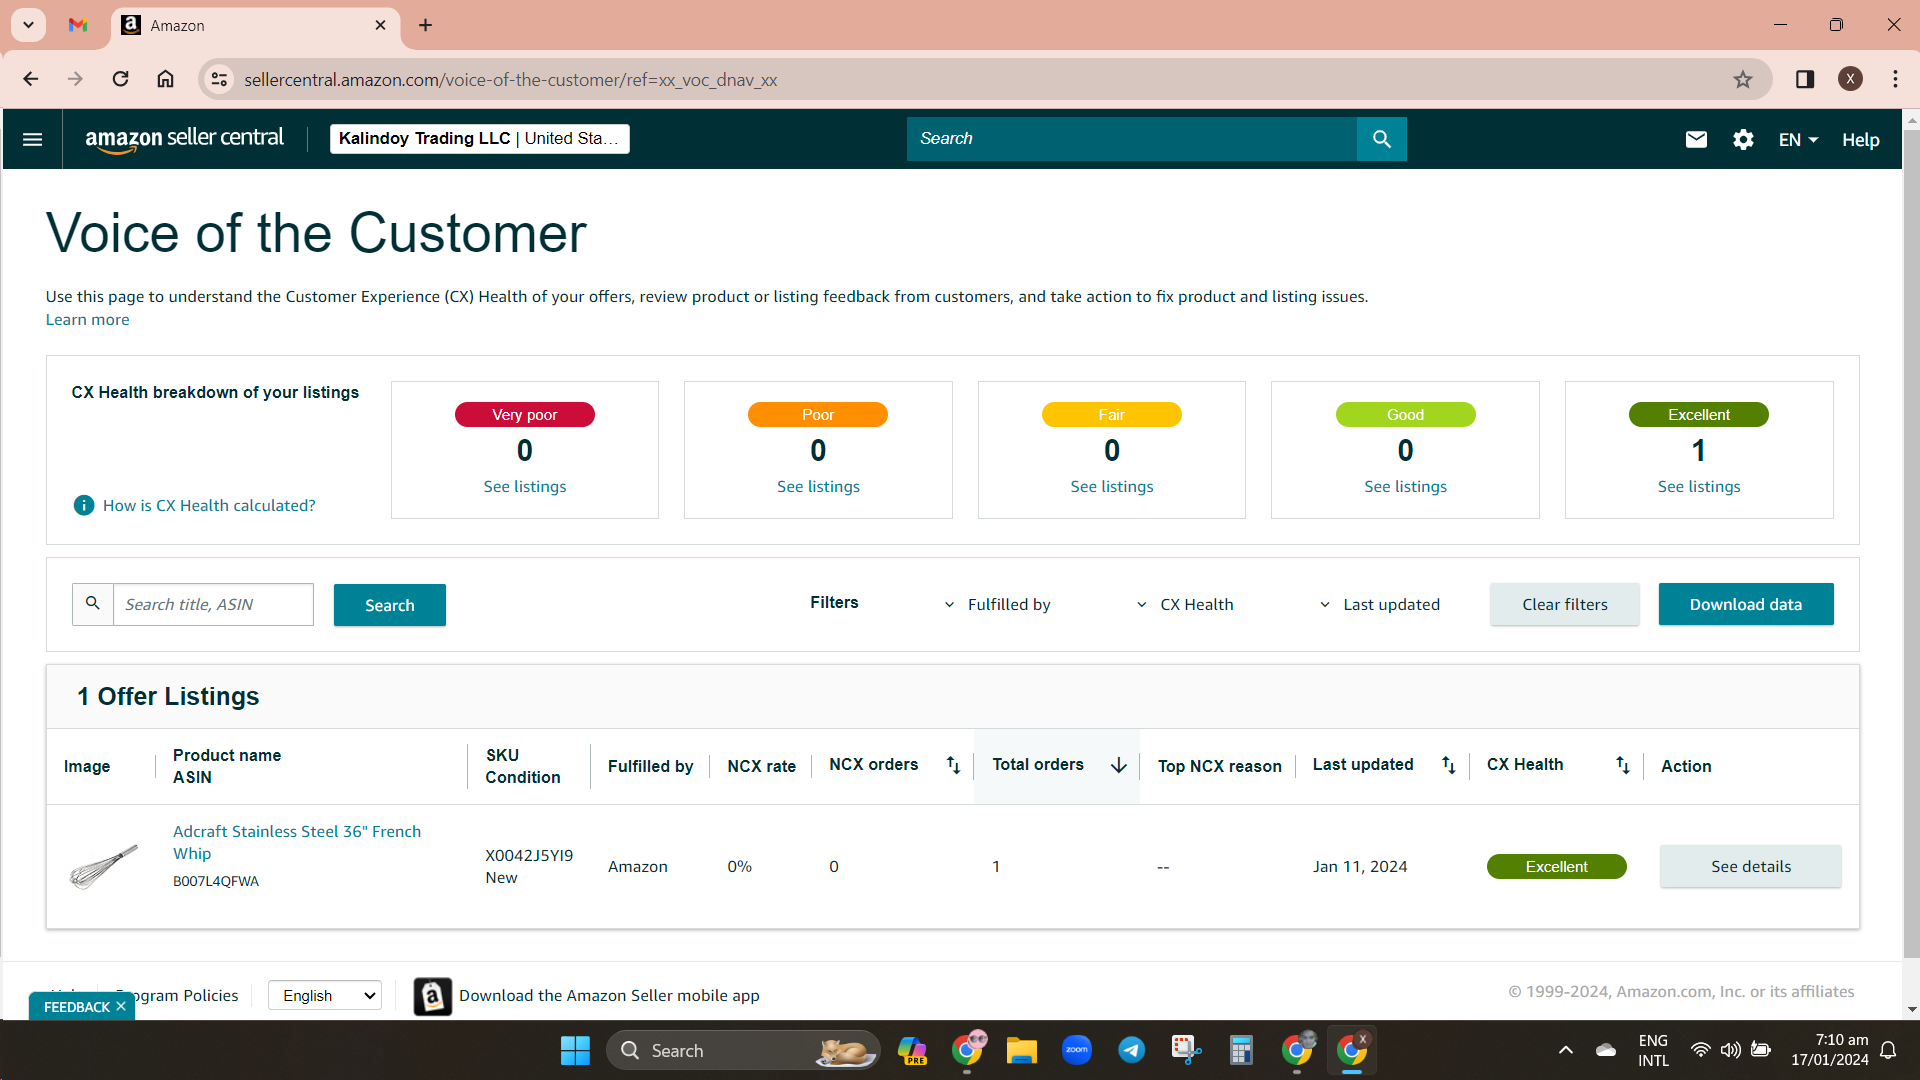Screen dimensions: 1920x1080
Task: Click the magnifier icon beside title search
Action: tap(93, 604)
